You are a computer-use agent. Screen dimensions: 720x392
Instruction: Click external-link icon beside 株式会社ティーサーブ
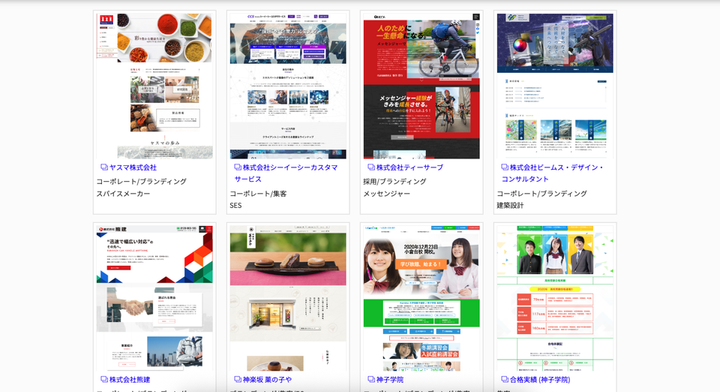click(x=371, y=168)
